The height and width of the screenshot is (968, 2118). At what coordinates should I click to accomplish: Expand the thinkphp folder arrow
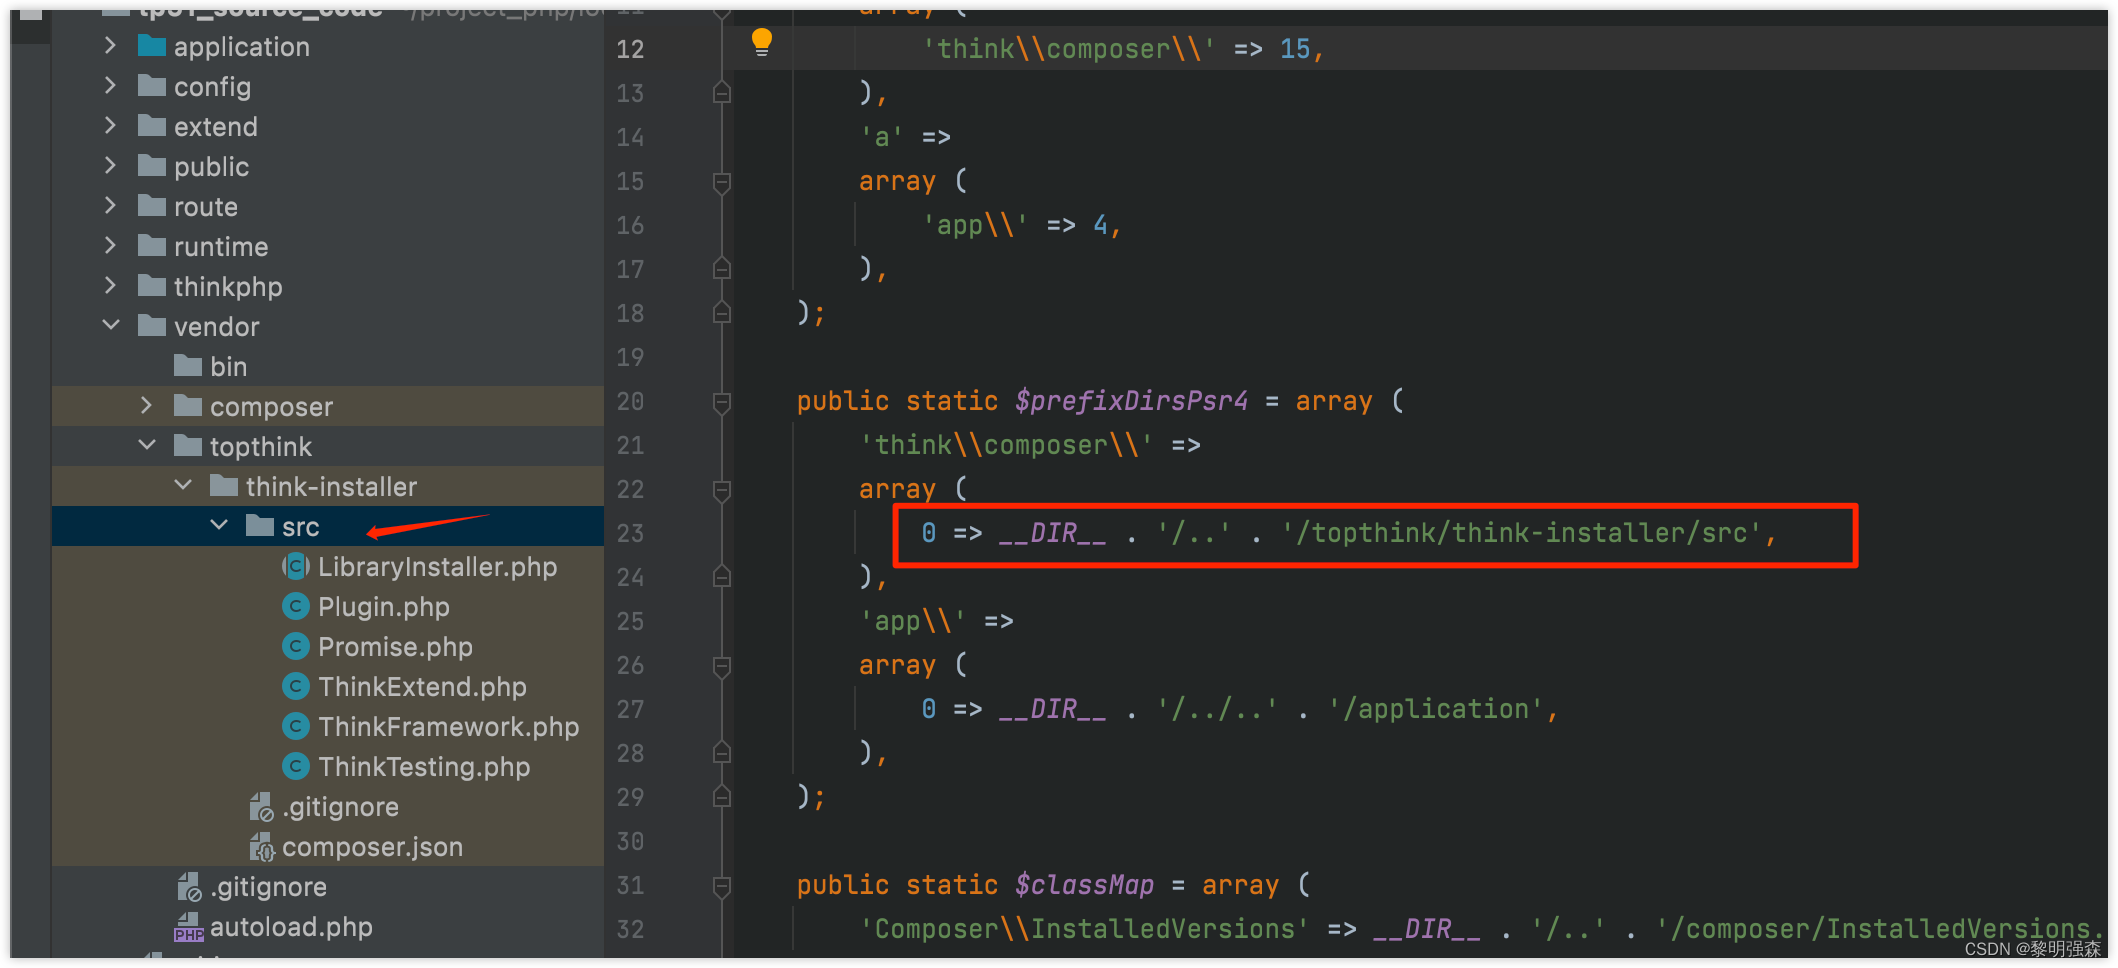click(110, 286)
